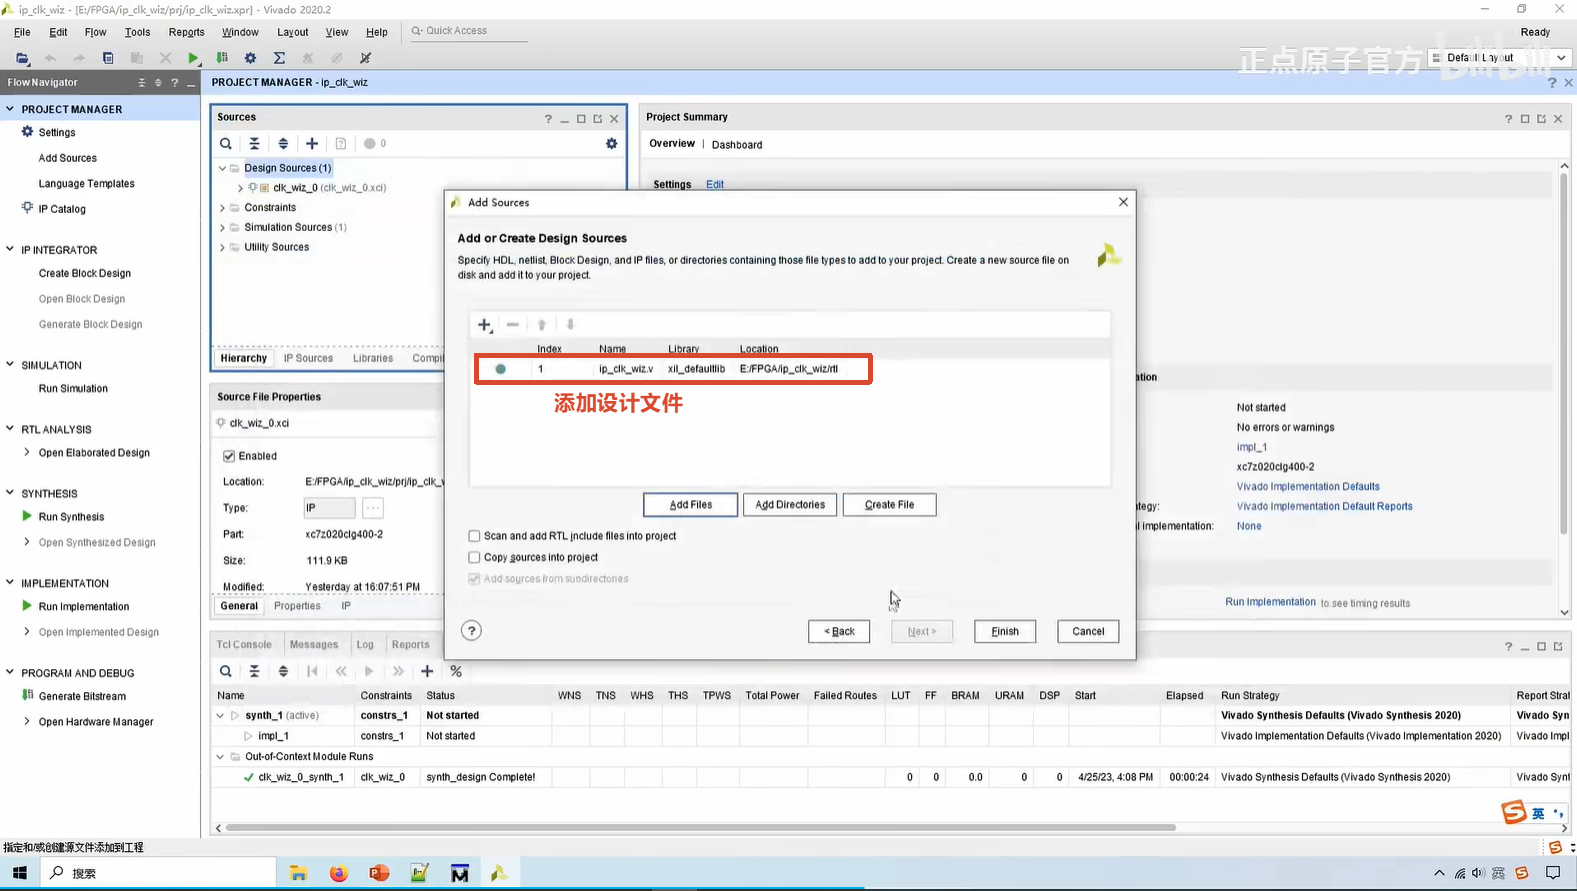
Task: Open File Explorer from the taskbar
Action: (x=298, y=873)
